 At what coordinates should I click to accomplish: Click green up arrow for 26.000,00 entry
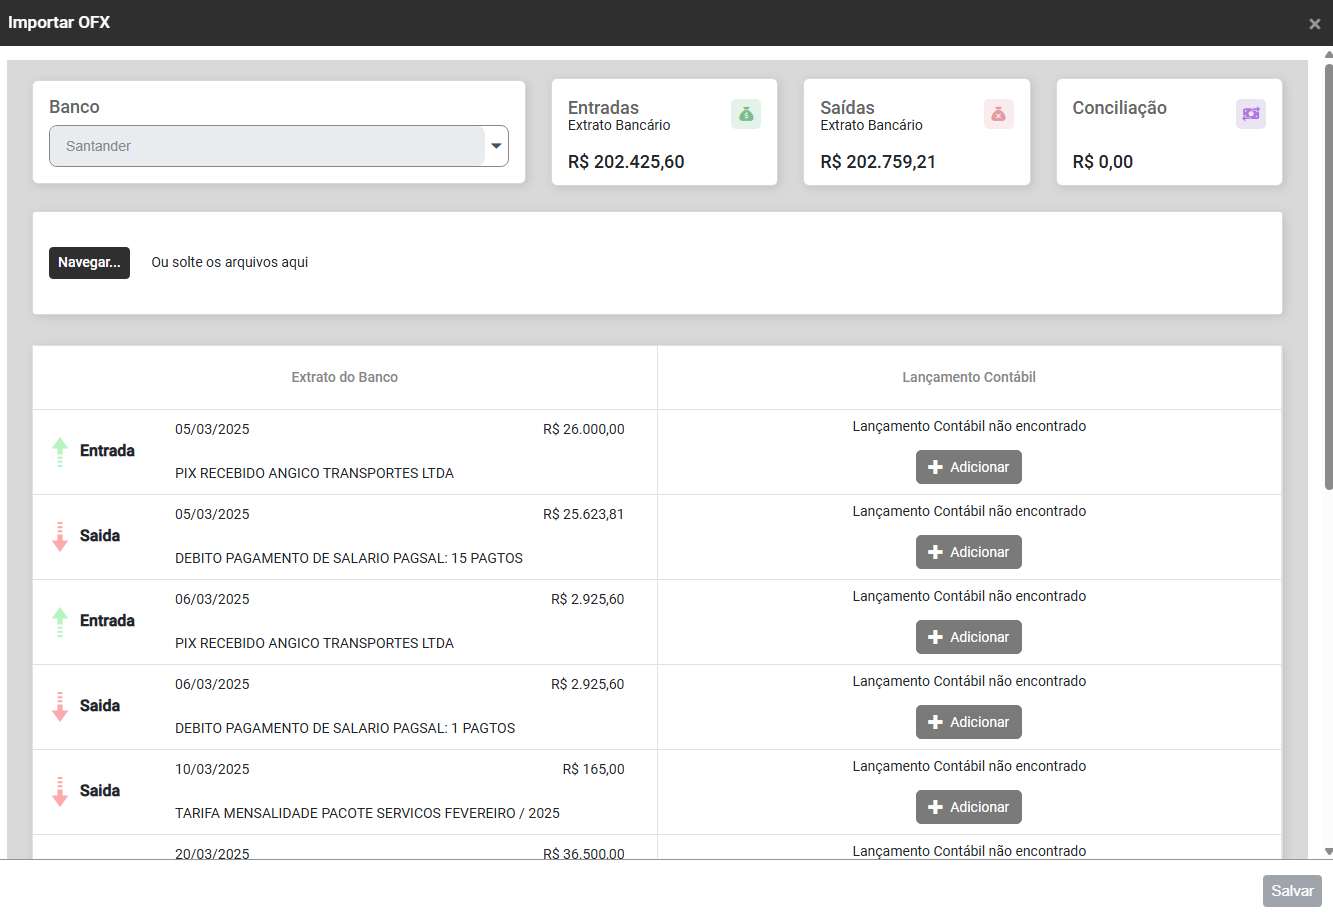[60, 452]
